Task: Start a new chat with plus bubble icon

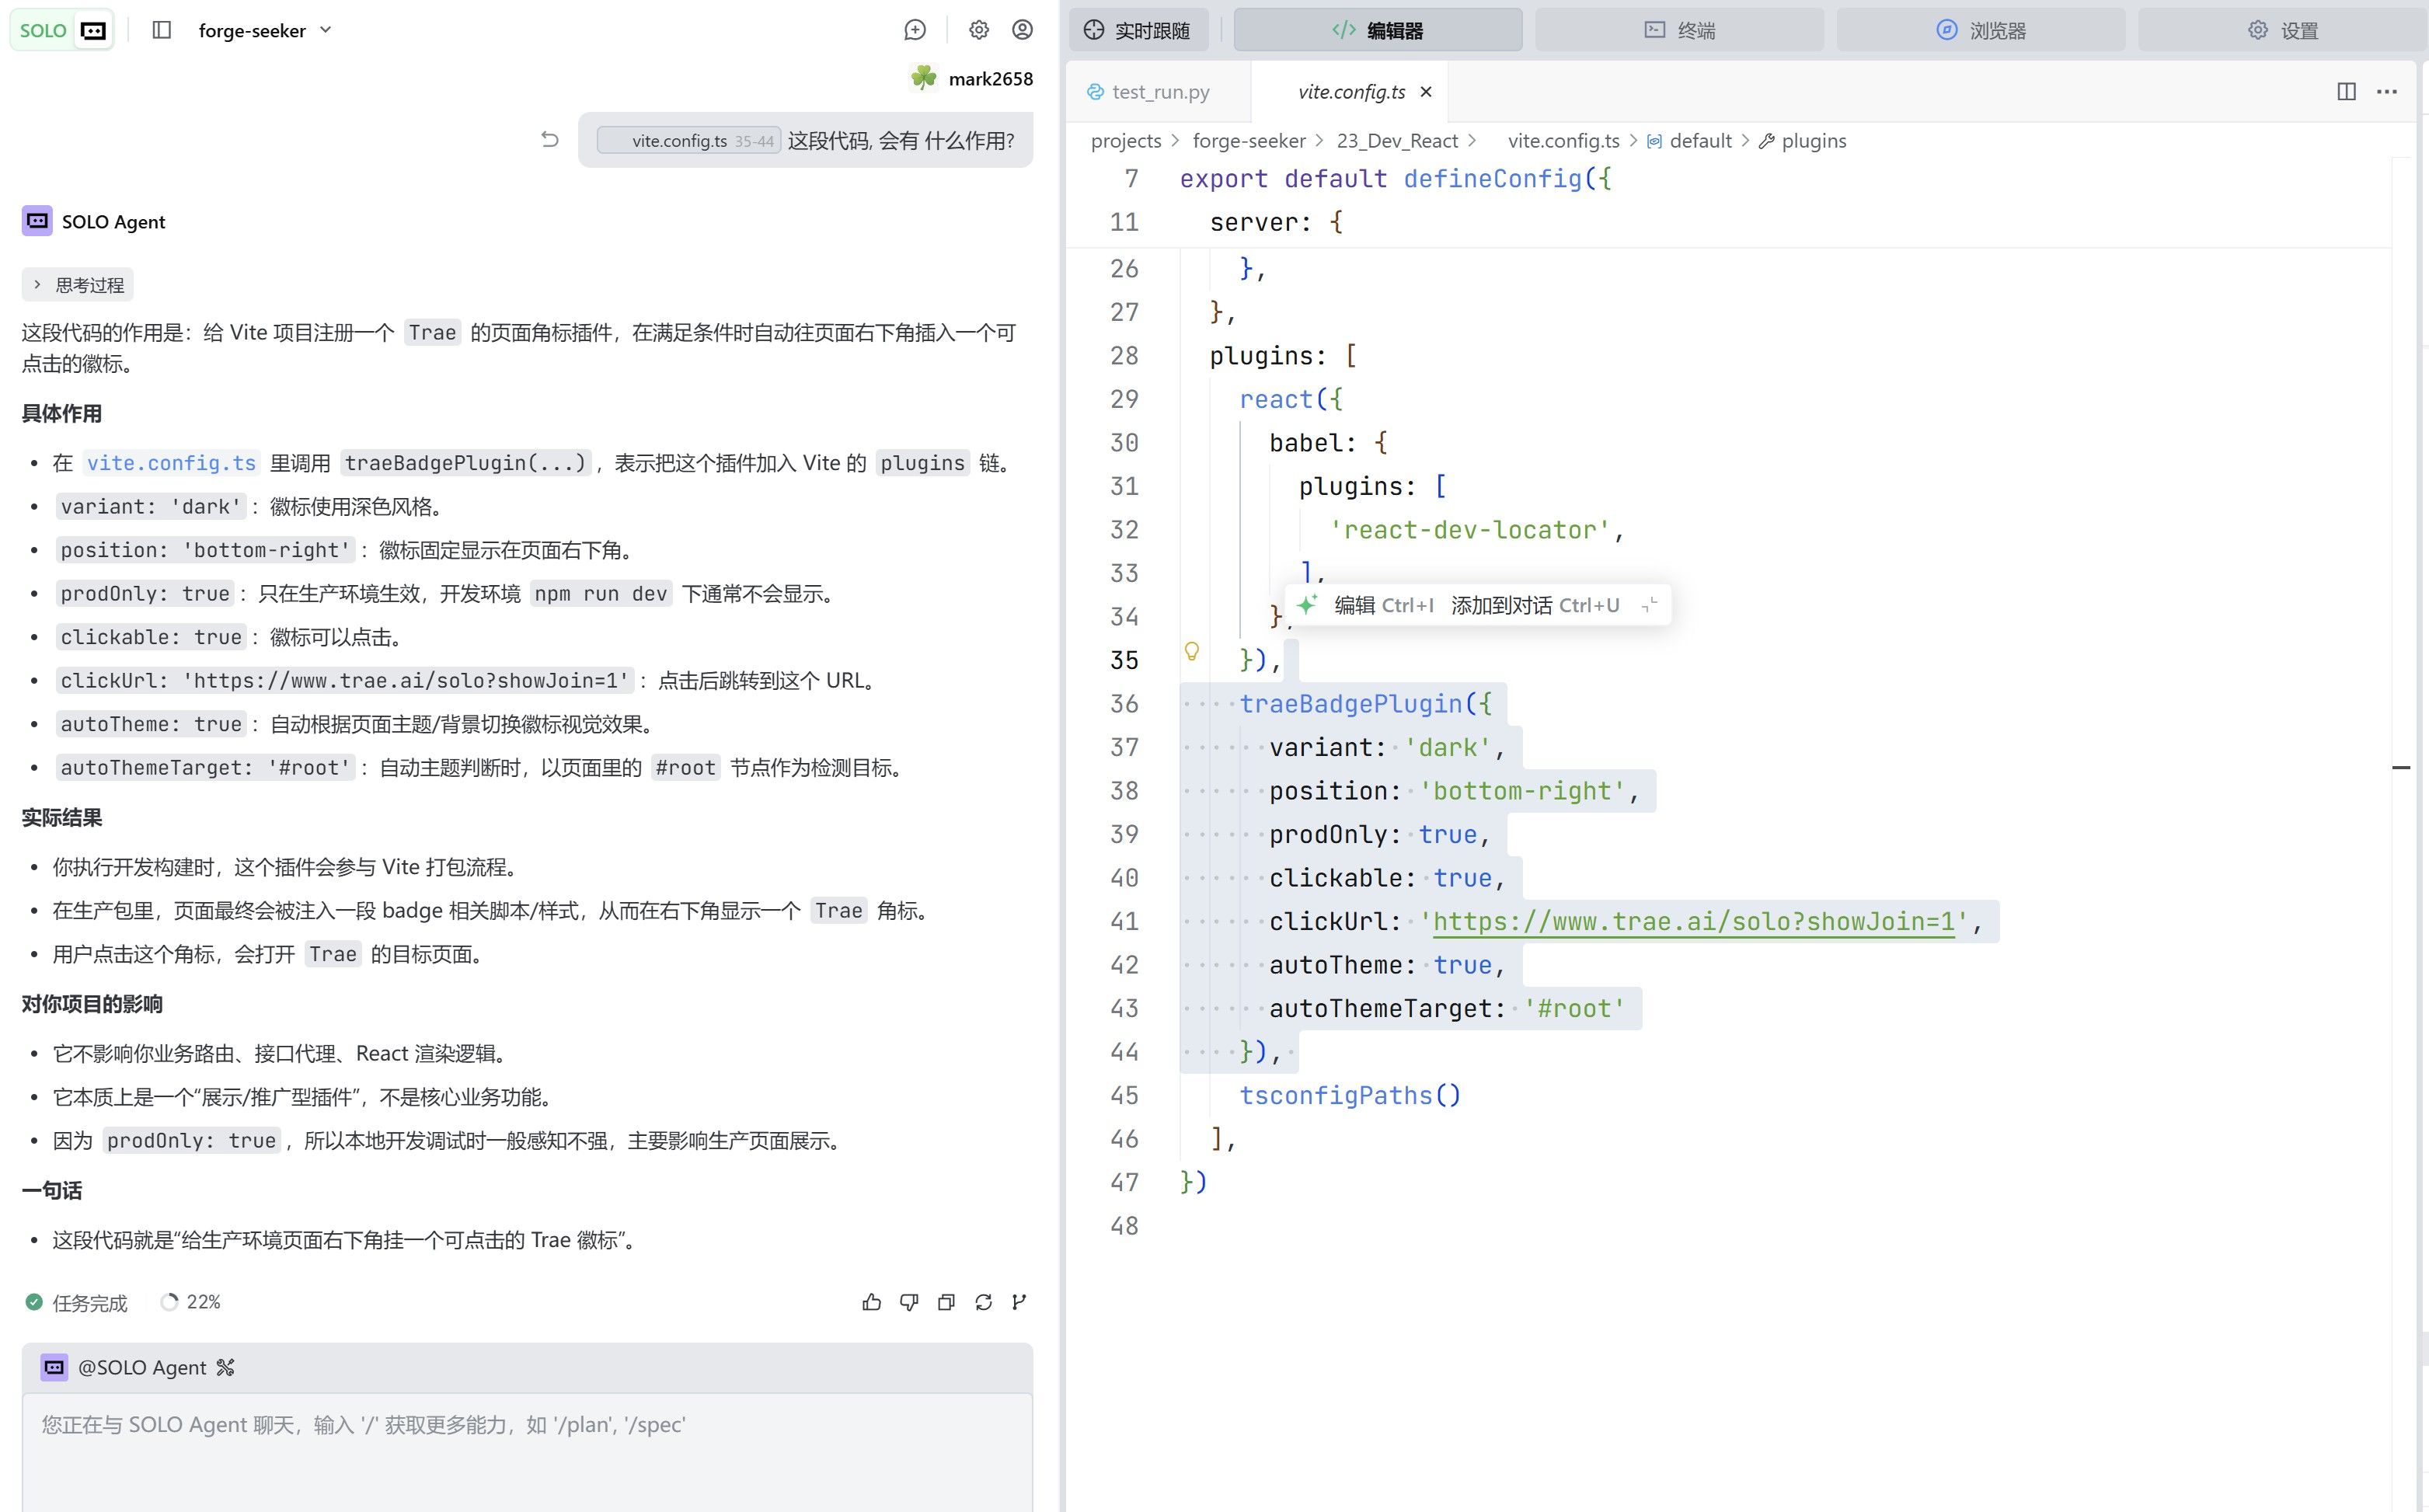Action: click(x=915, y=30)
